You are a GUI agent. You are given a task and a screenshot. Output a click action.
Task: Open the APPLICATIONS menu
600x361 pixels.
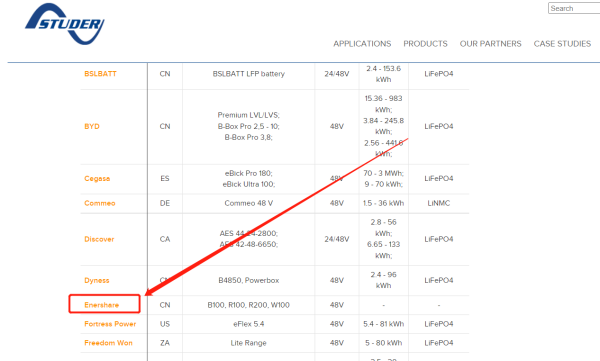click(x=362, y=44)
